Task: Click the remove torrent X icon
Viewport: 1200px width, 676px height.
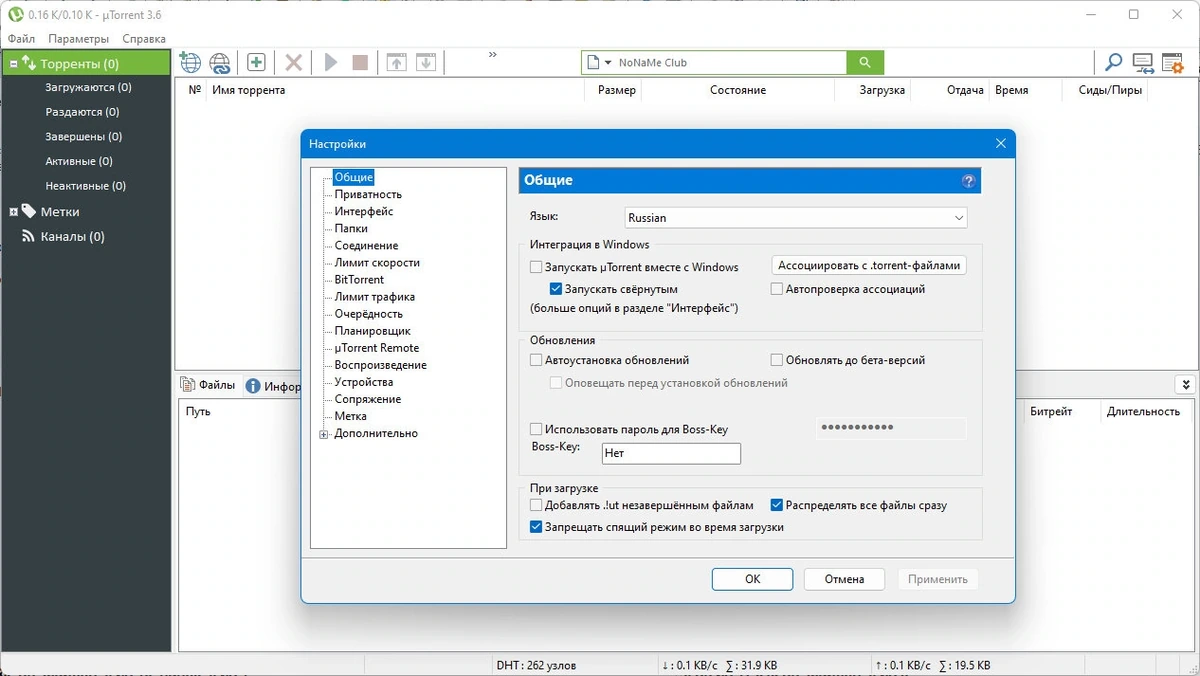Action: [293, 62]
